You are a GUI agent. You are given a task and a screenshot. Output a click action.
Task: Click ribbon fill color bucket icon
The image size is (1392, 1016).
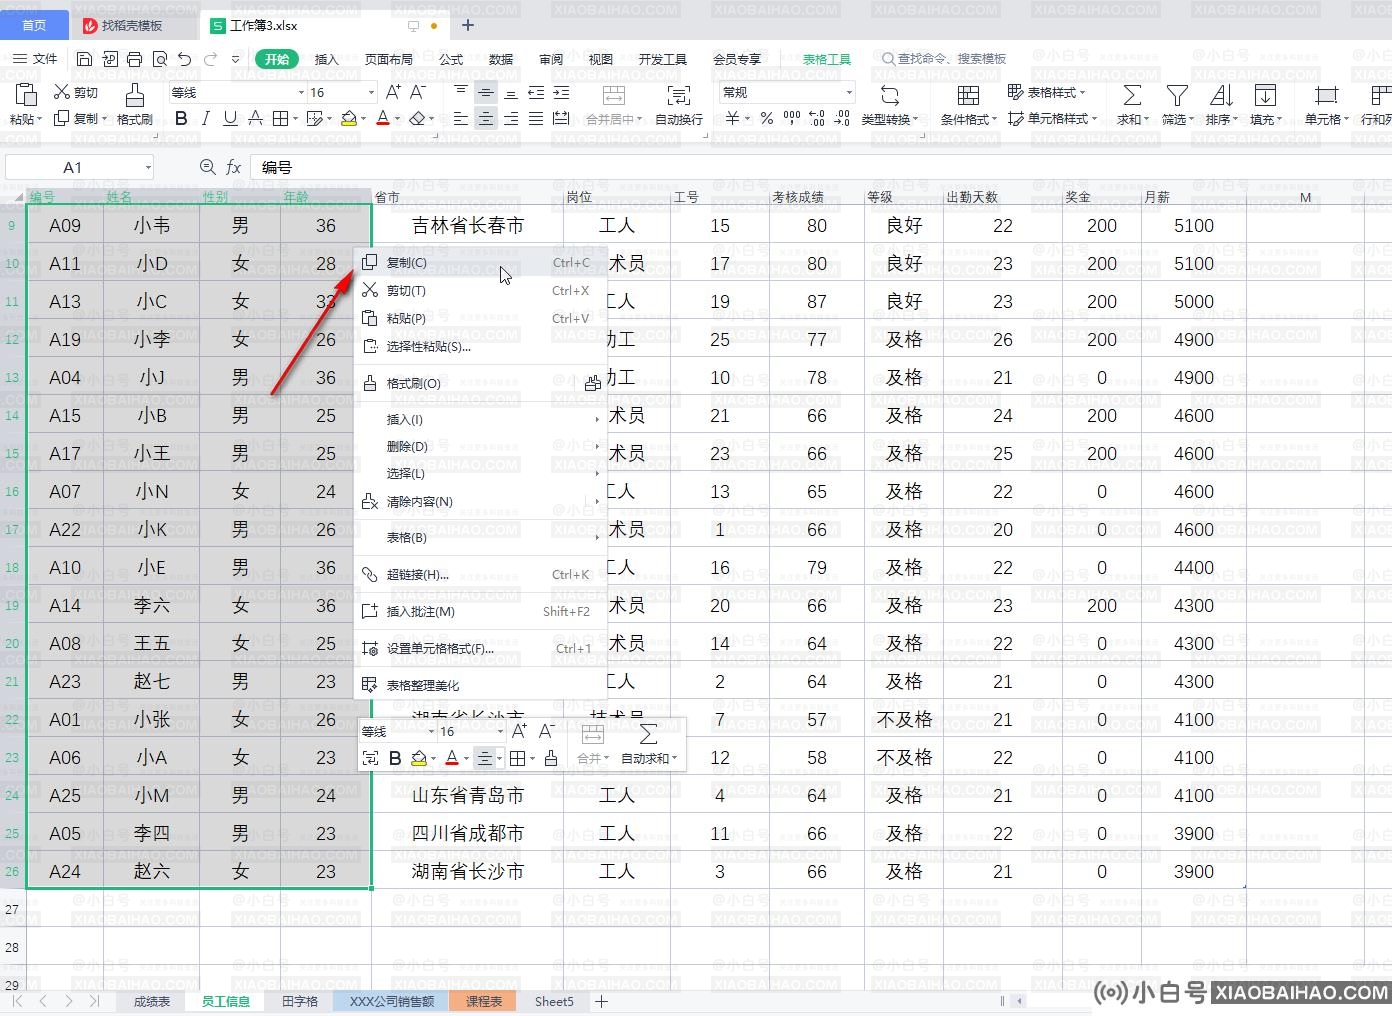(x=347, y=118)
